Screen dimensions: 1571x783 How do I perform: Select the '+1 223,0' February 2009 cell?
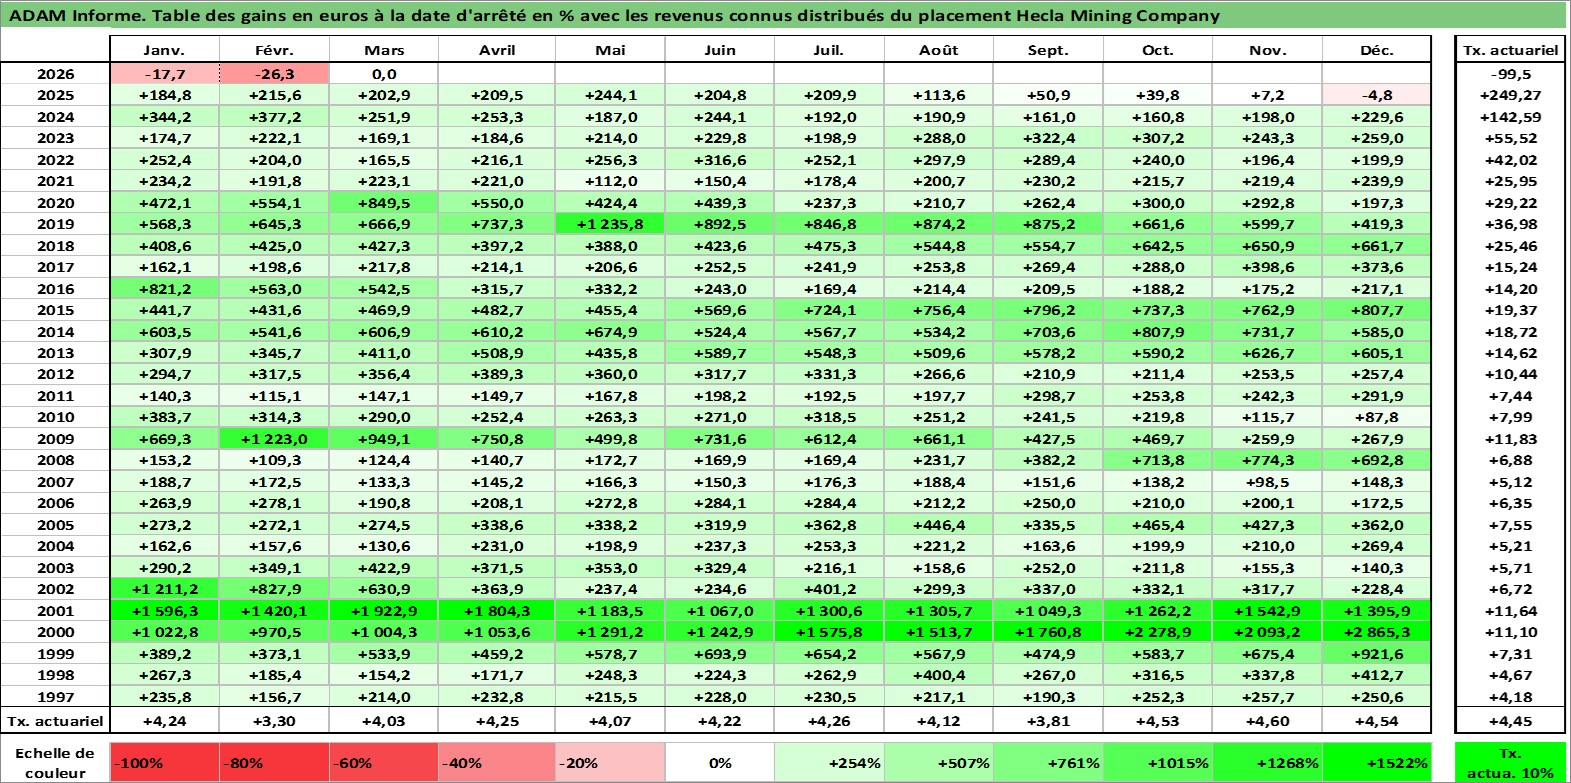275,439
